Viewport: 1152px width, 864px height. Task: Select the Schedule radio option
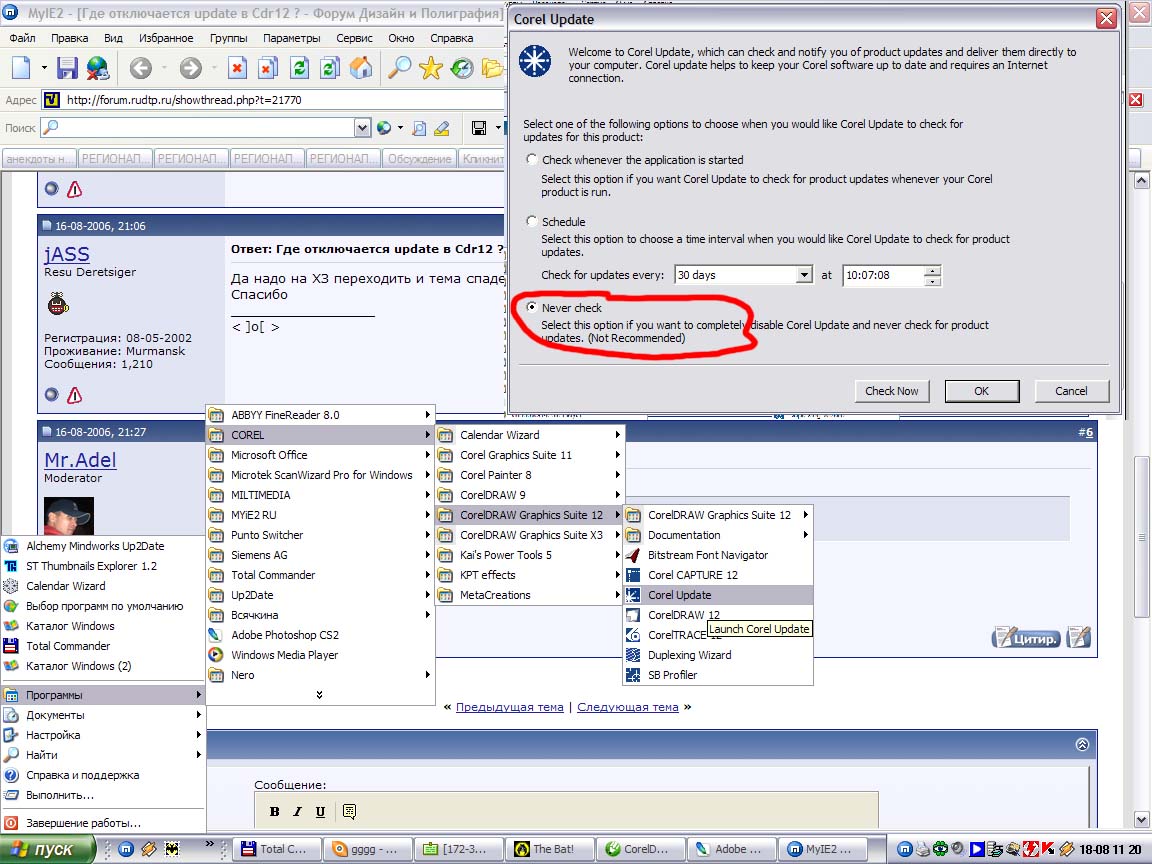tap(532, 221)
